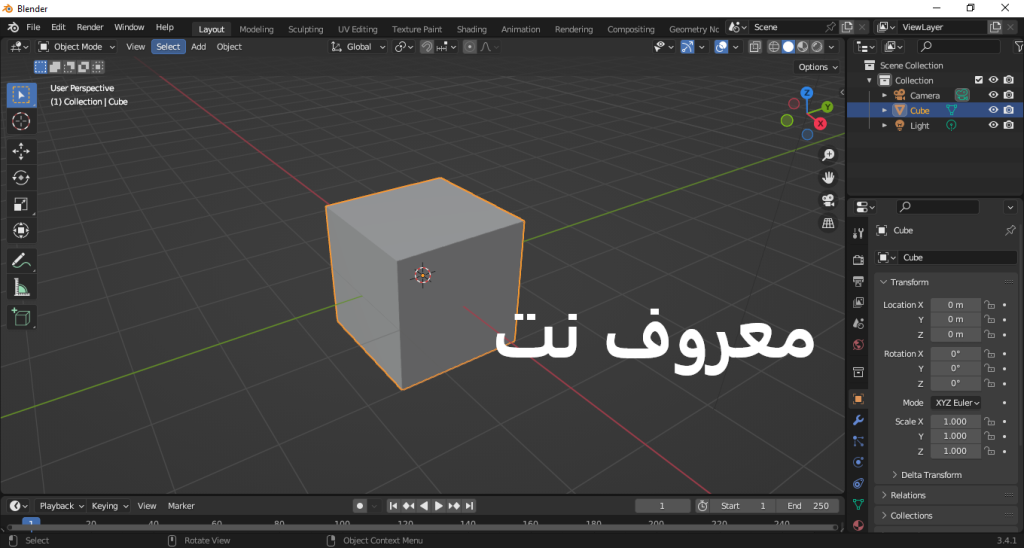Open the Modifier wrench properties tab
Screen dimensions: 1024x548
858,420
